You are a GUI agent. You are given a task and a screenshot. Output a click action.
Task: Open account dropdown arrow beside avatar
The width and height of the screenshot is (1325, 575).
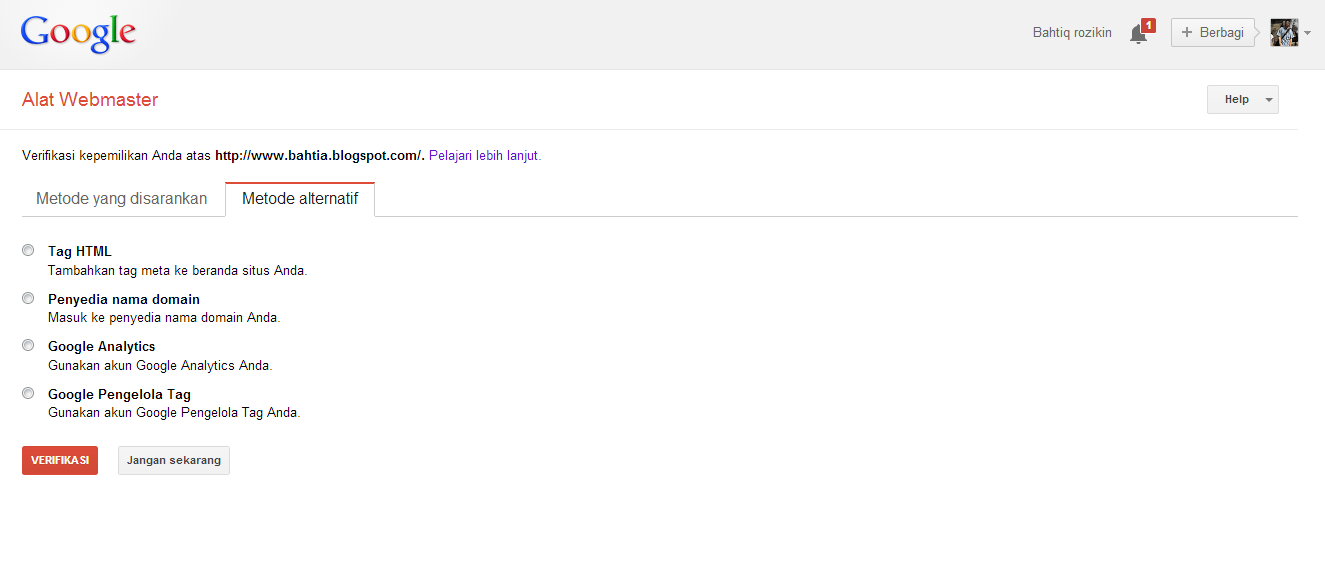coord(1307,33)
